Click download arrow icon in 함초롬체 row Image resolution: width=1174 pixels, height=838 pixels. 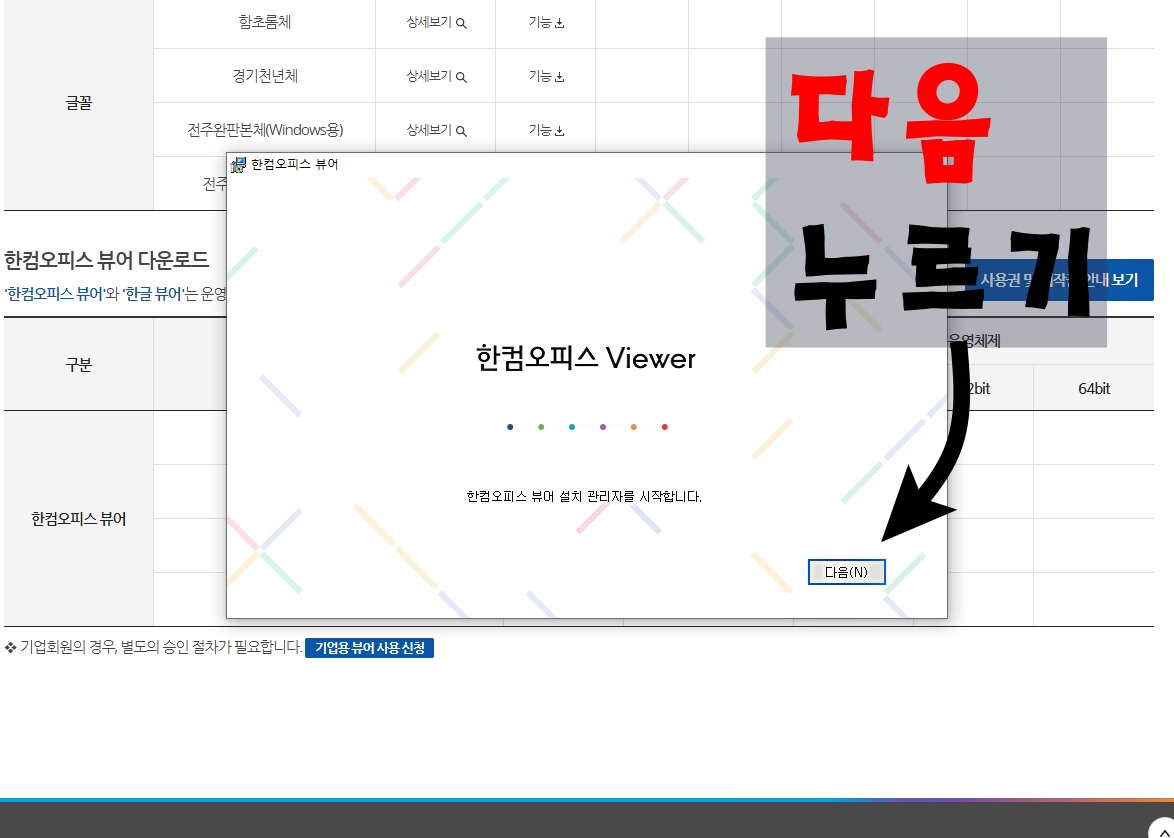(559, 23)
